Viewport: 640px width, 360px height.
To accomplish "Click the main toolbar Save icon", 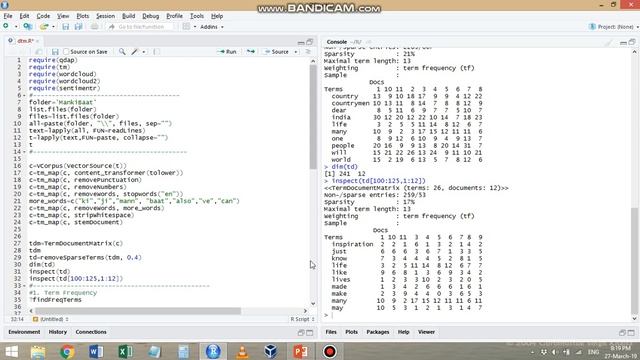I will coord(65,27).
